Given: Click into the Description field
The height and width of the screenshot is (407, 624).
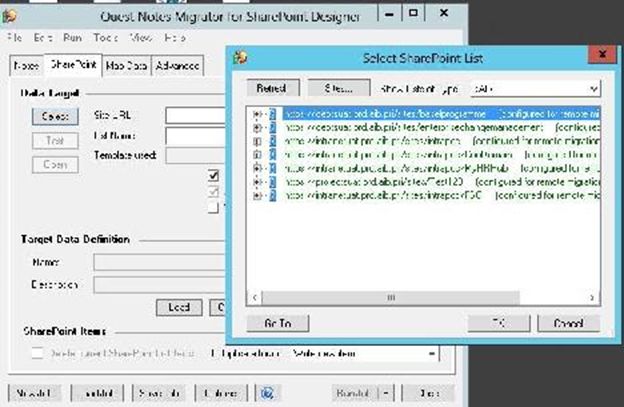Looking at the screenshot, I should tap(160, 285).
